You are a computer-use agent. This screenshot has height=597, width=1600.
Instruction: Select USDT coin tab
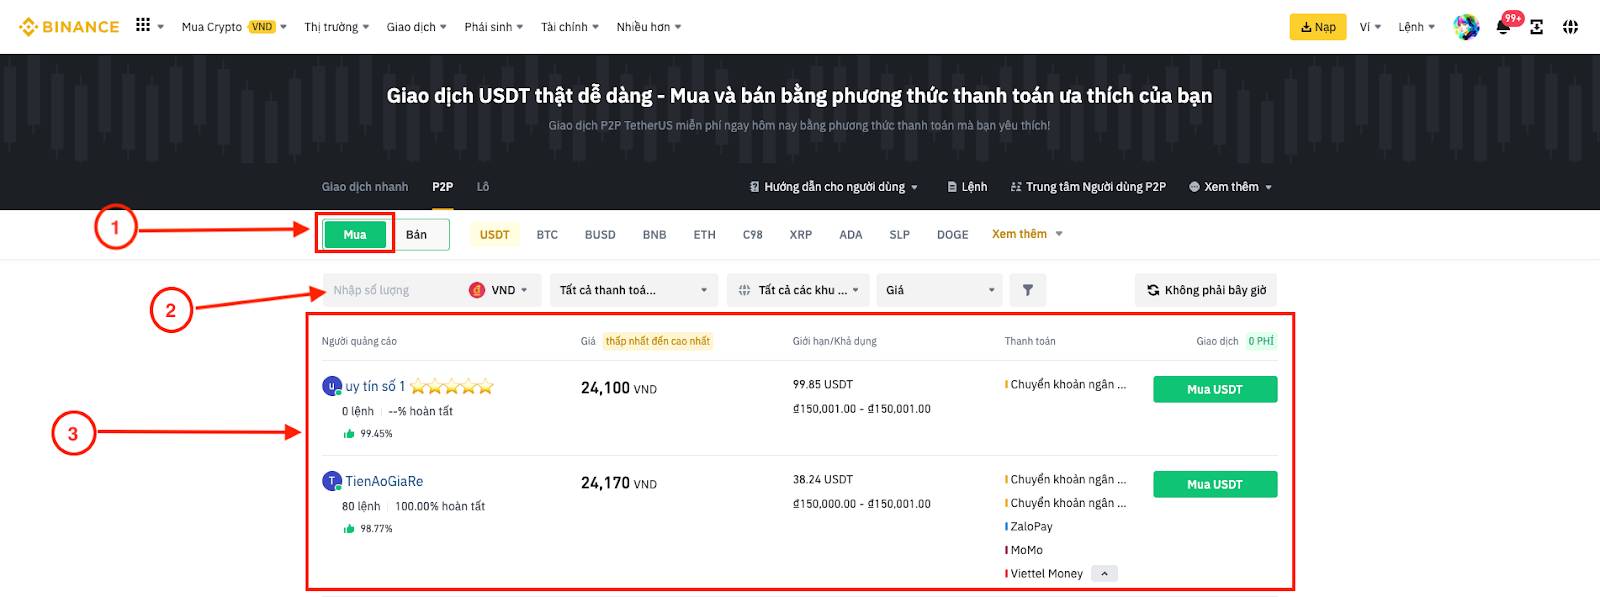[x=495, y=235]
